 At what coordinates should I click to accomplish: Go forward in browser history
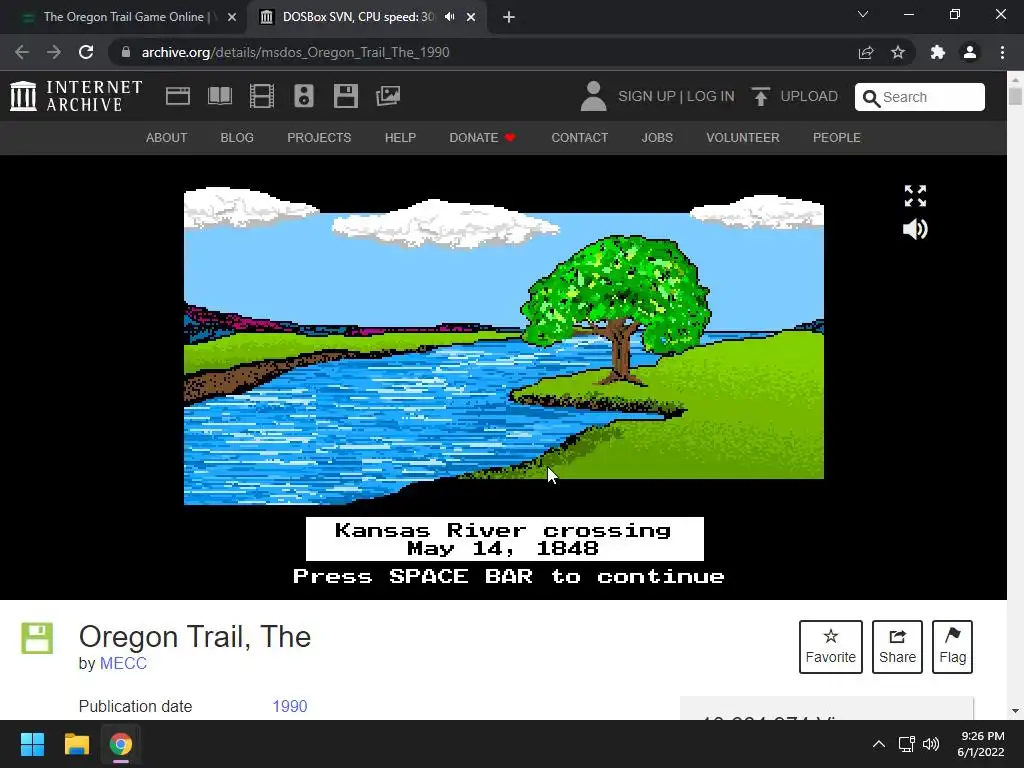click(x=54, y=52)
